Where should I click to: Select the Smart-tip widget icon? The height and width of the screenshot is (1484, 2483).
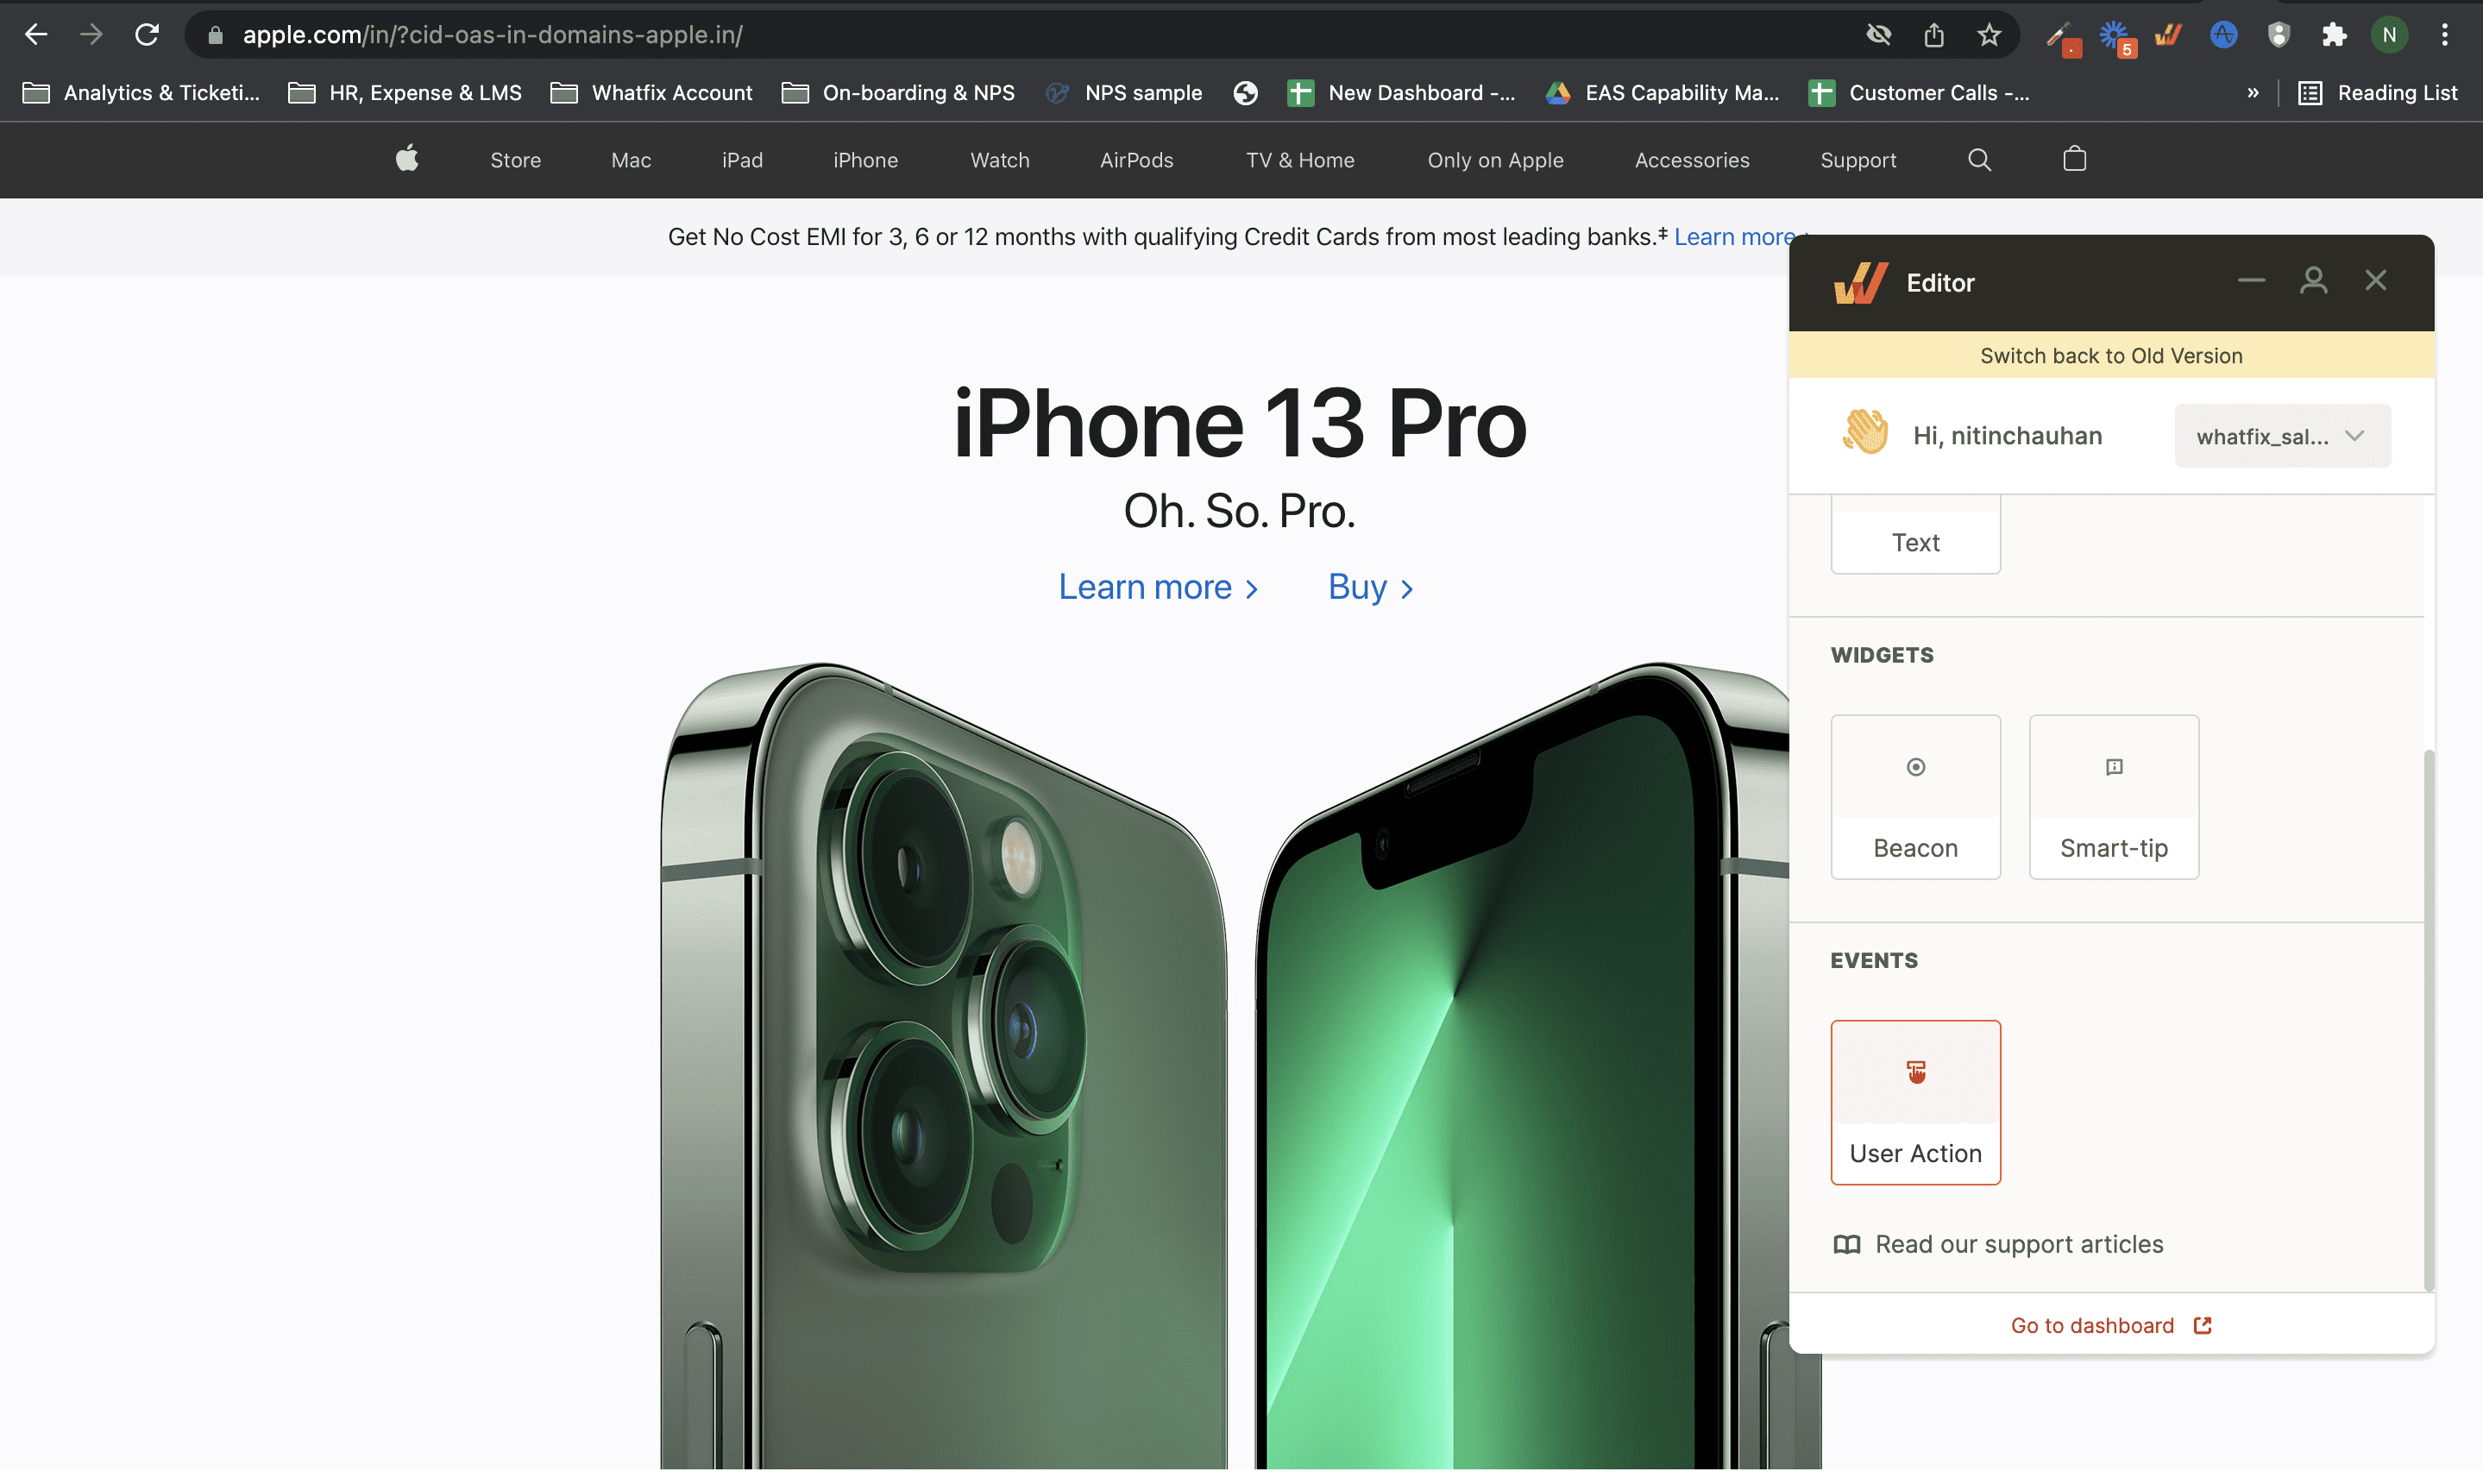(x=2114, y=767)
